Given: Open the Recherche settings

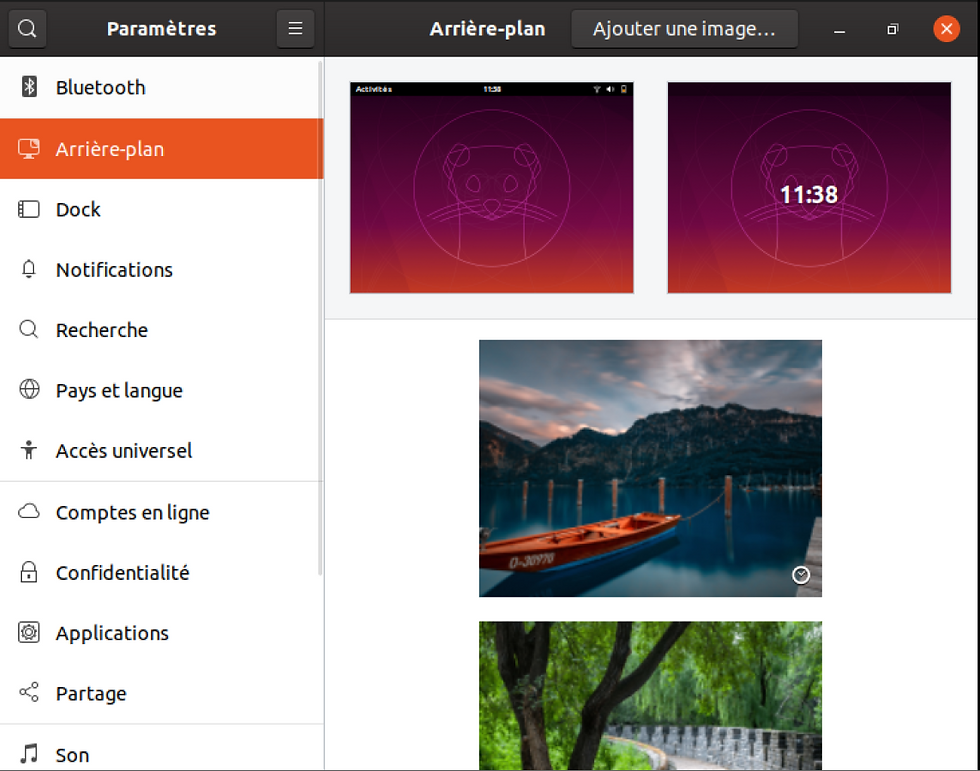Looking at the screenshot, I should pyautogui.click(x=161, y=330).
